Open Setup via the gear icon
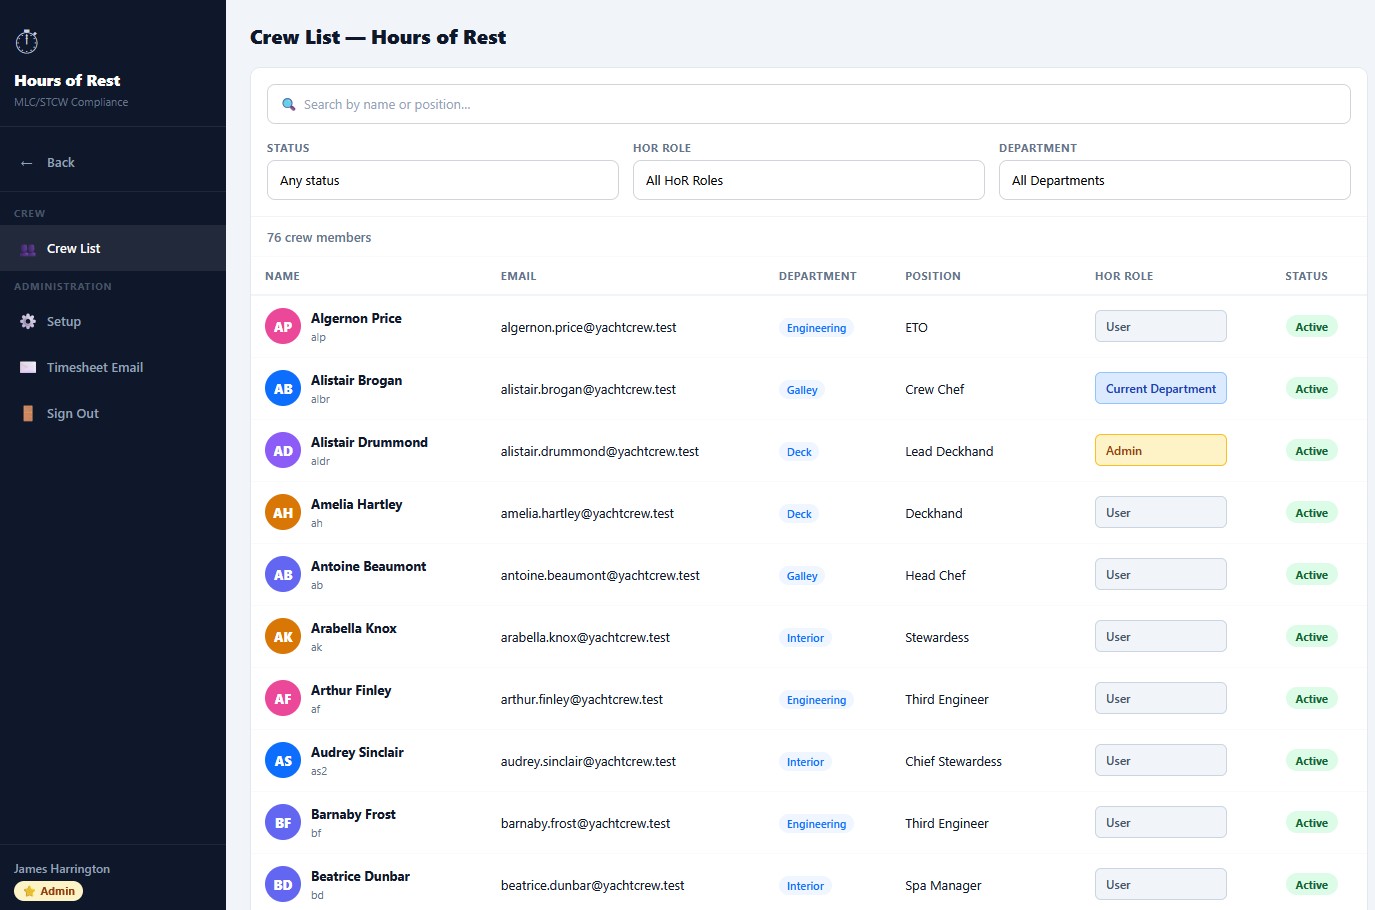The width and height of the screenshot is (1375, 910). (28, 321)
